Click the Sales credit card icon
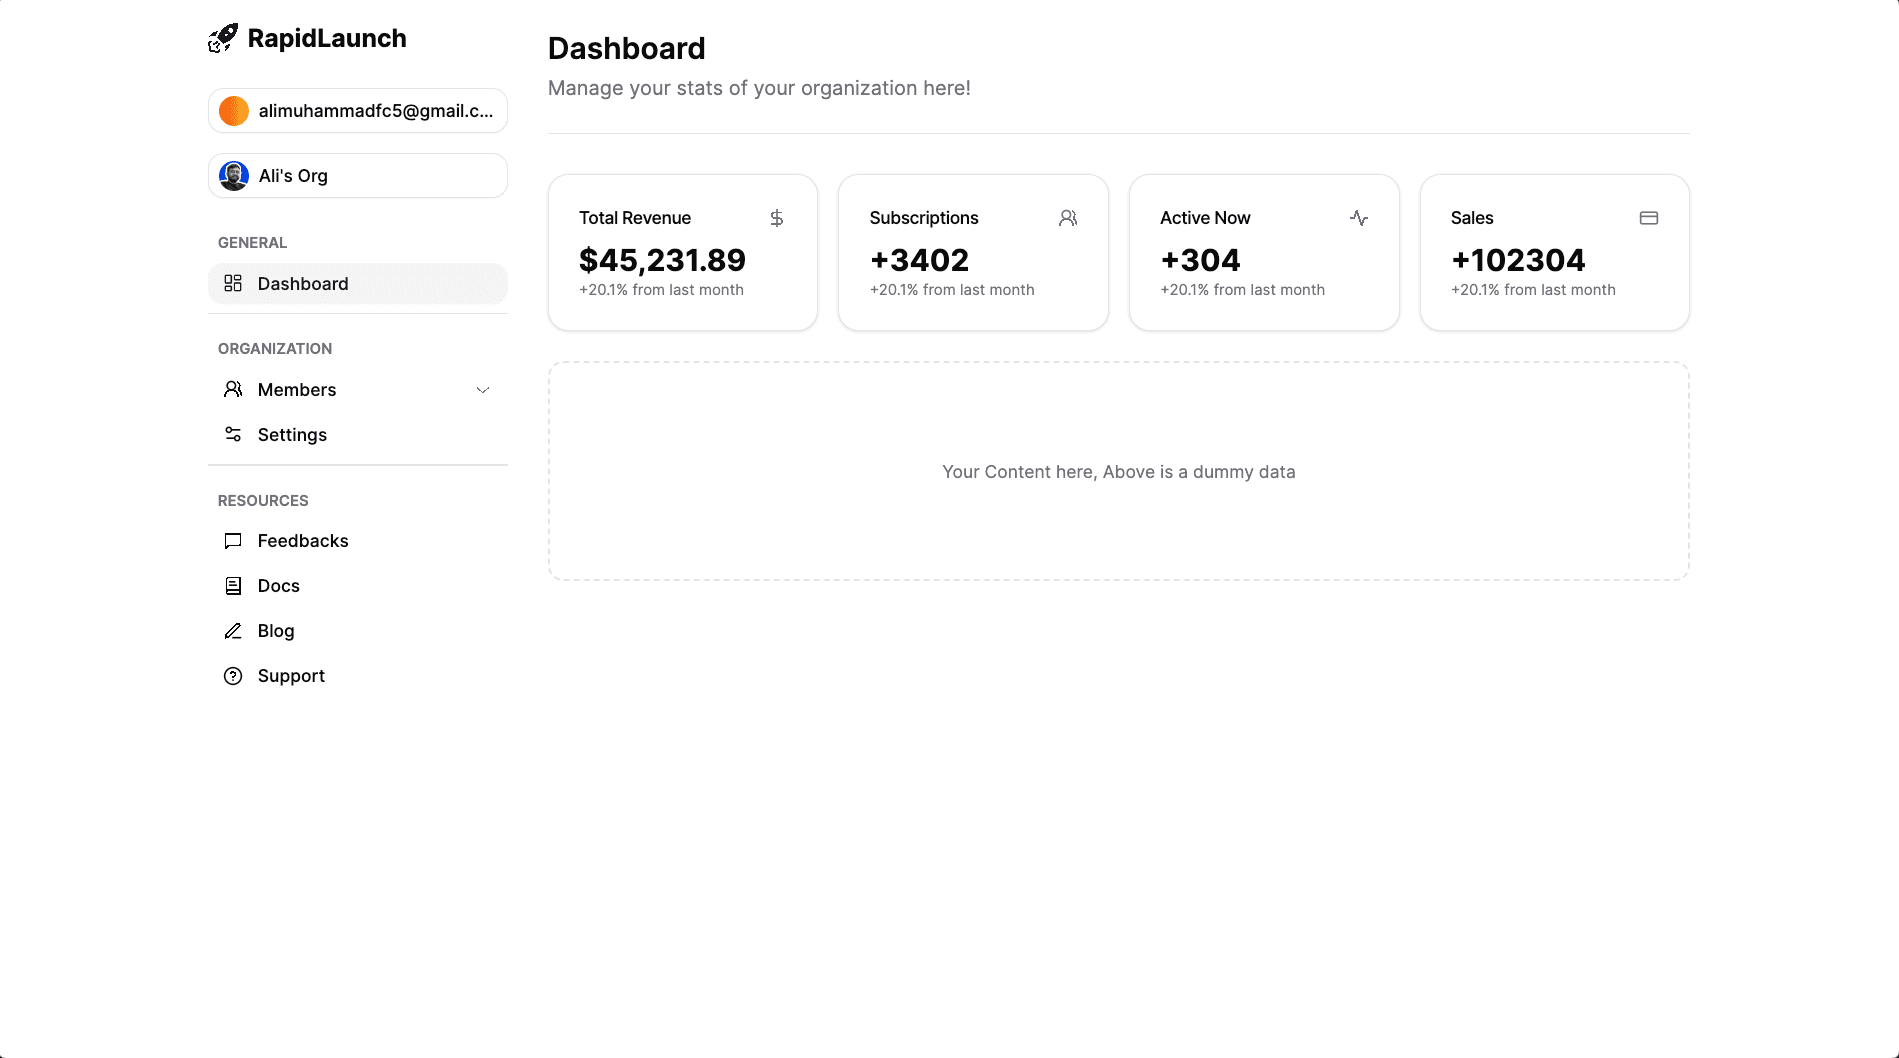The height and width of the screenshot is (1058, 1899). (x=1648, y=217)
